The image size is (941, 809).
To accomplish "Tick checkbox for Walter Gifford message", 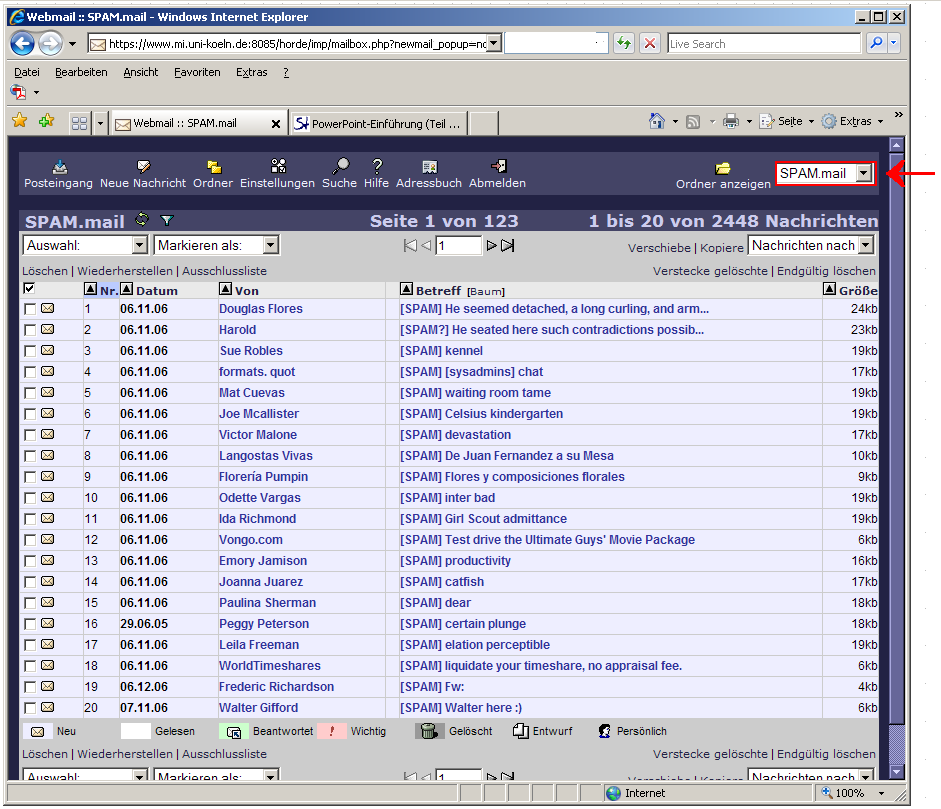I will tap(30, 708).
